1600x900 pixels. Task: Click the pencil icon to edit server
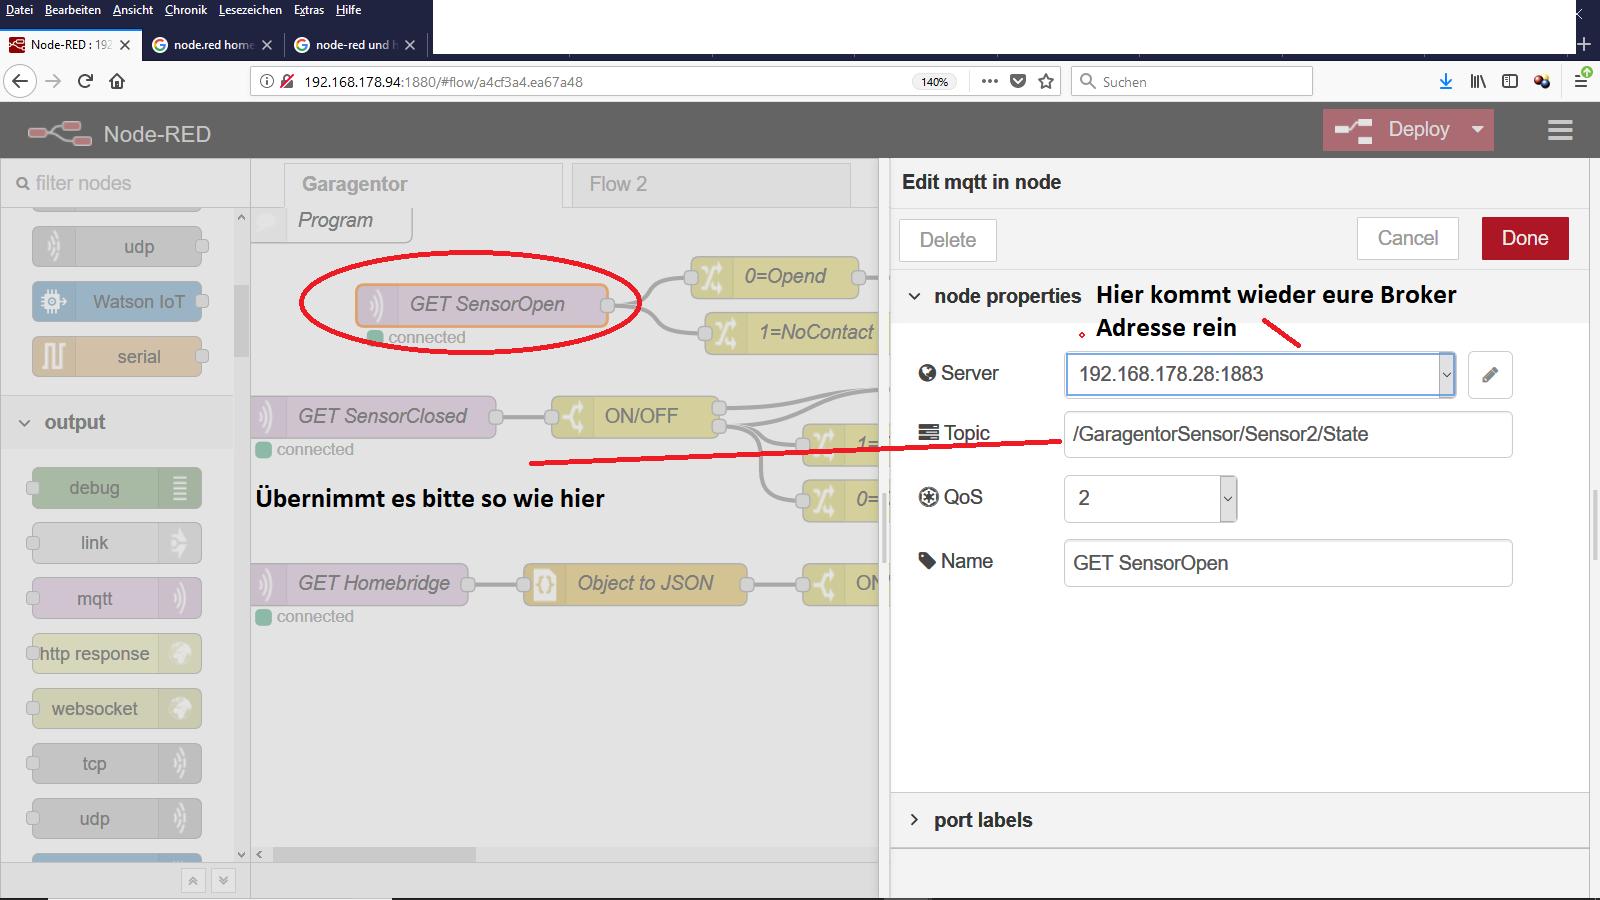[1489, 375]
